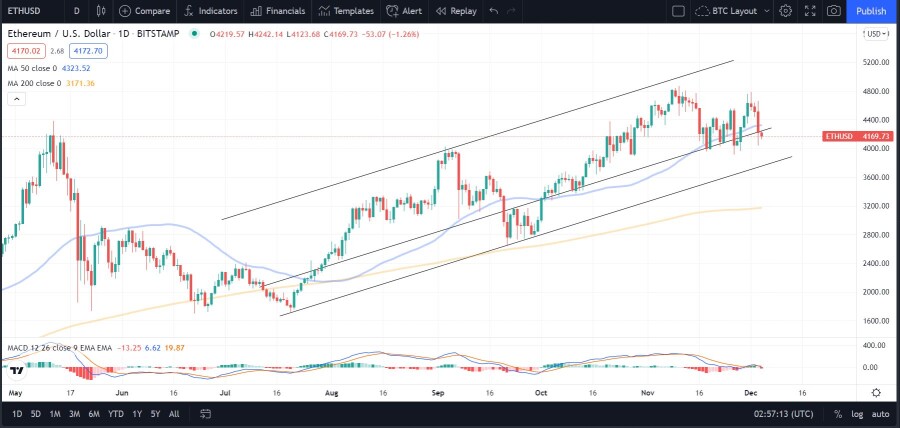This screenshot has width=900, height=428.
Task: Open the candlestick chart style selector
Action: point(101,11)
